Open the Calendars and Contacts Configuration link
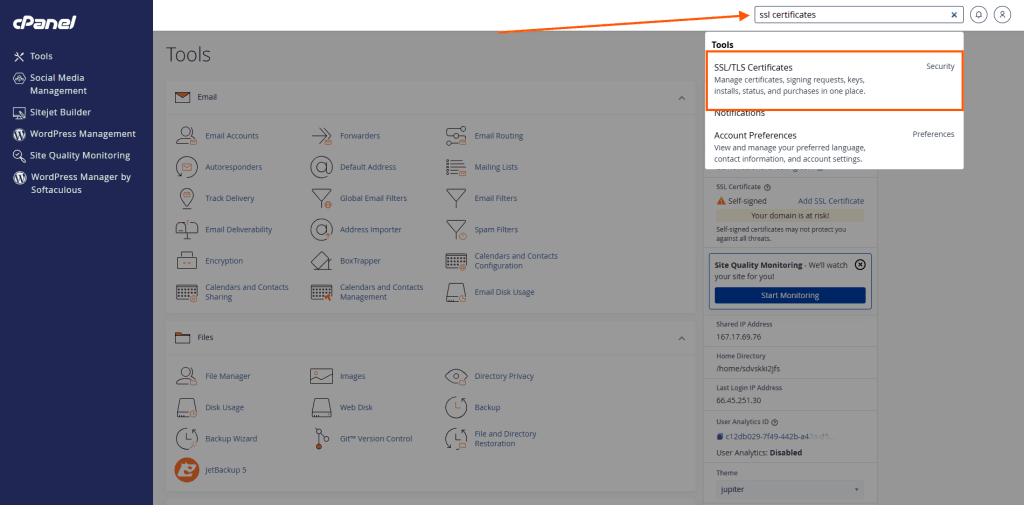Image resolution: width=1024 pixels, height=505 pixels. click(x=516, y=261)
